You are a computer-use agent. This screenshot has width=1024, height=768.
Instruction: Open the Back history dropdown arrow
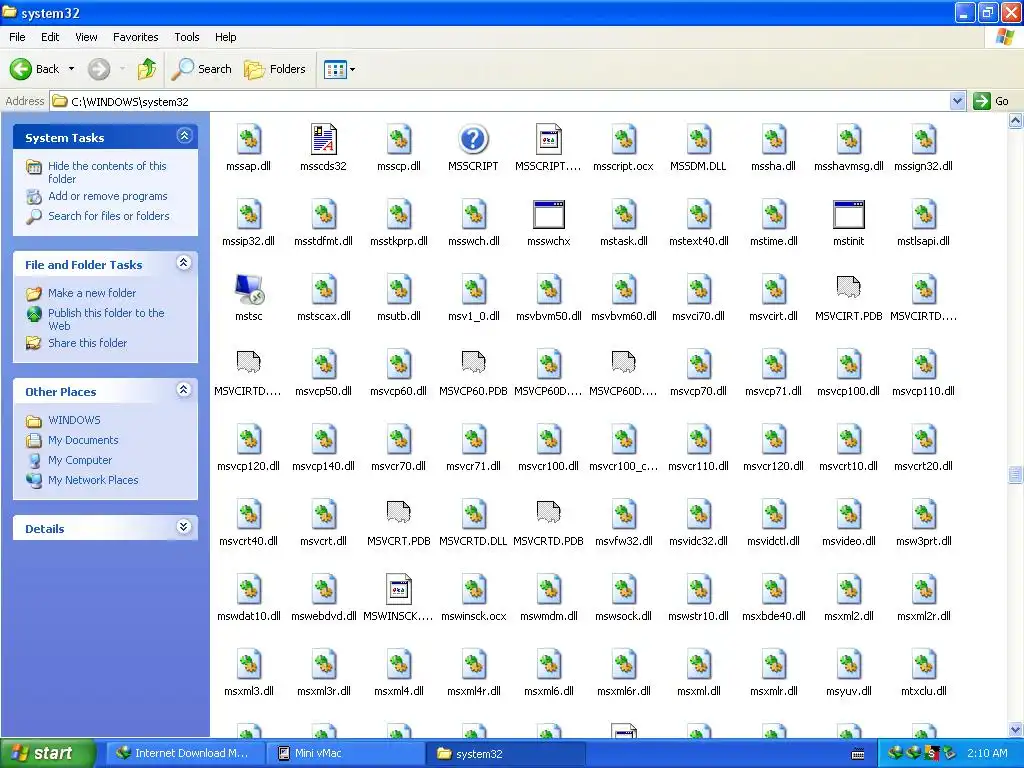(x=71, y=69)
